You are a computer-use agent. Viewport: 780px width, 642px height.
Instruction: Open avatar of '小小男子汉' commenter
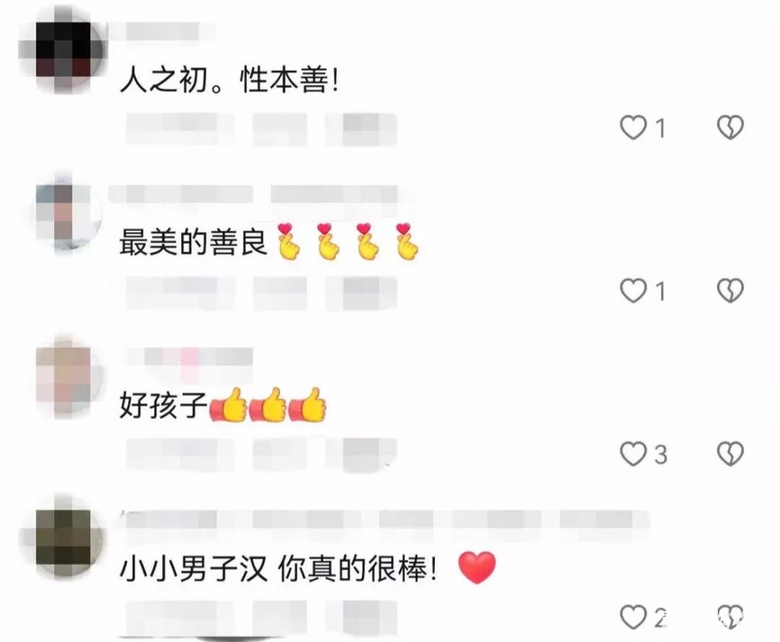point(63,540)
